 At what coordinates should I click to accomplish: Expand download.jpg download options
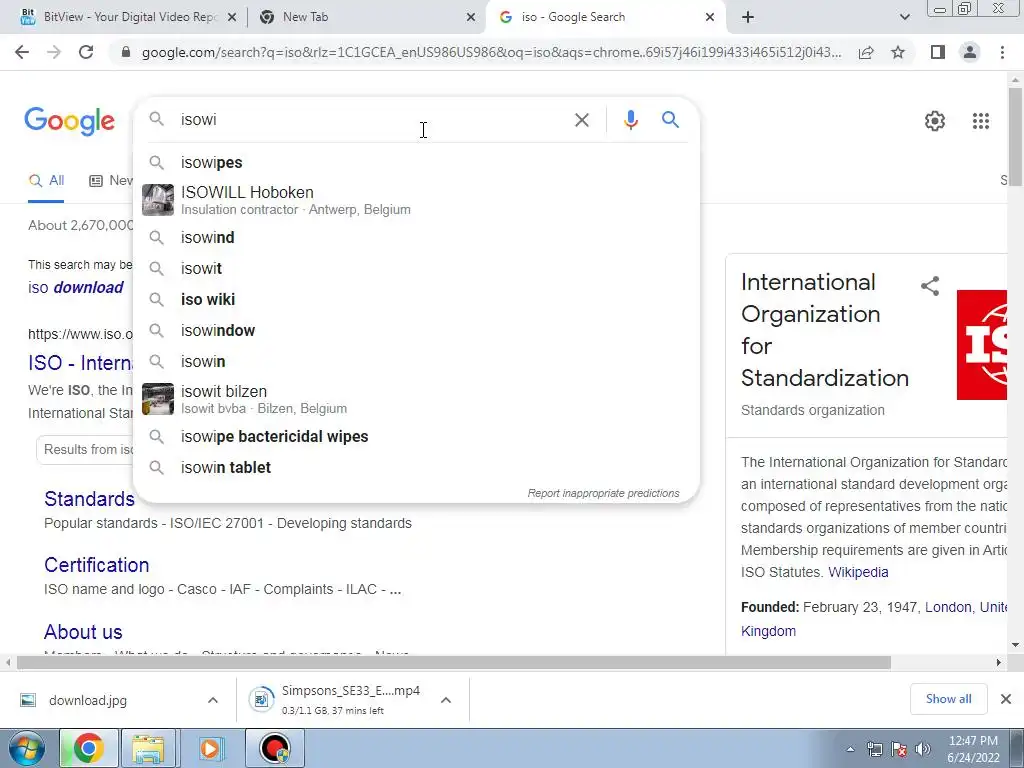point(213,700)
